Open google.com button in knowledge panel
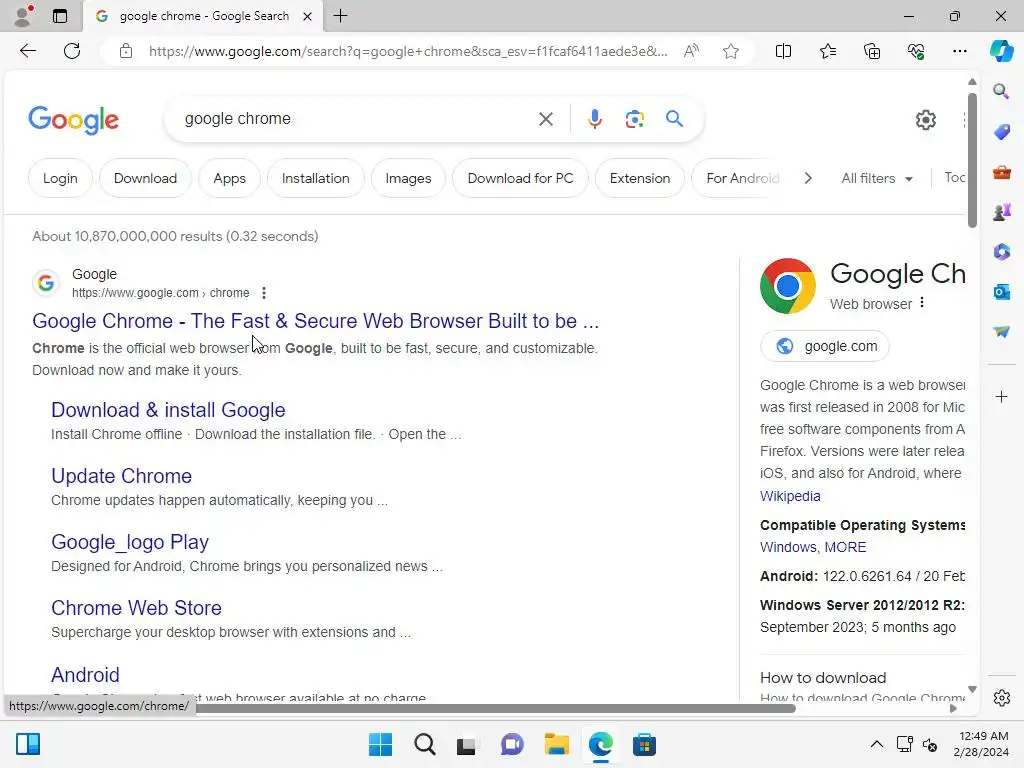1024x768 pixels. coord(824,346)
